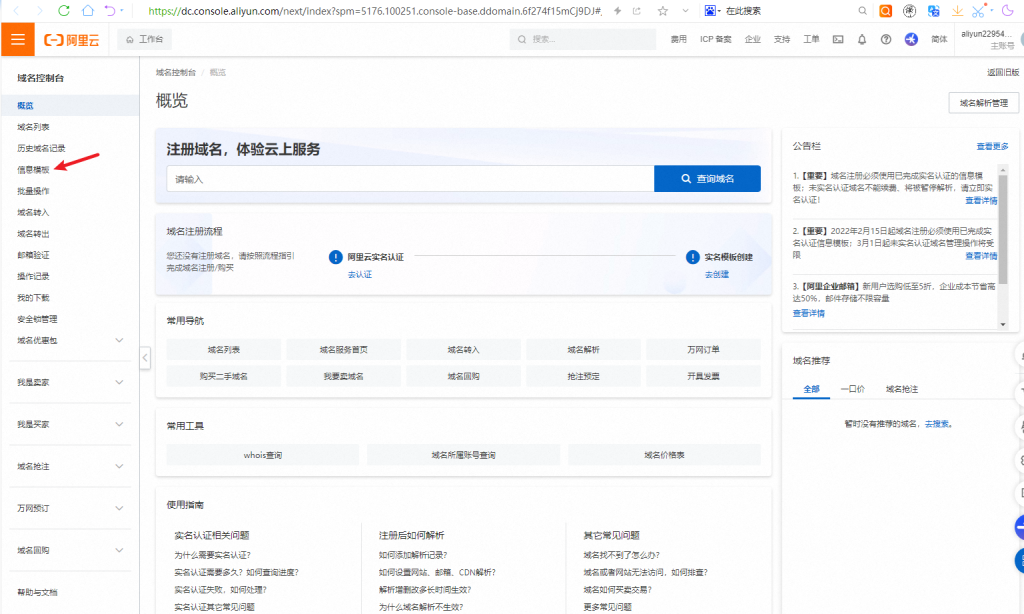Screen dimensions: 1024x614
Task: Collapse the left sidebar with arrow handle
Action: pyautogui.click(x=145, y=357)
